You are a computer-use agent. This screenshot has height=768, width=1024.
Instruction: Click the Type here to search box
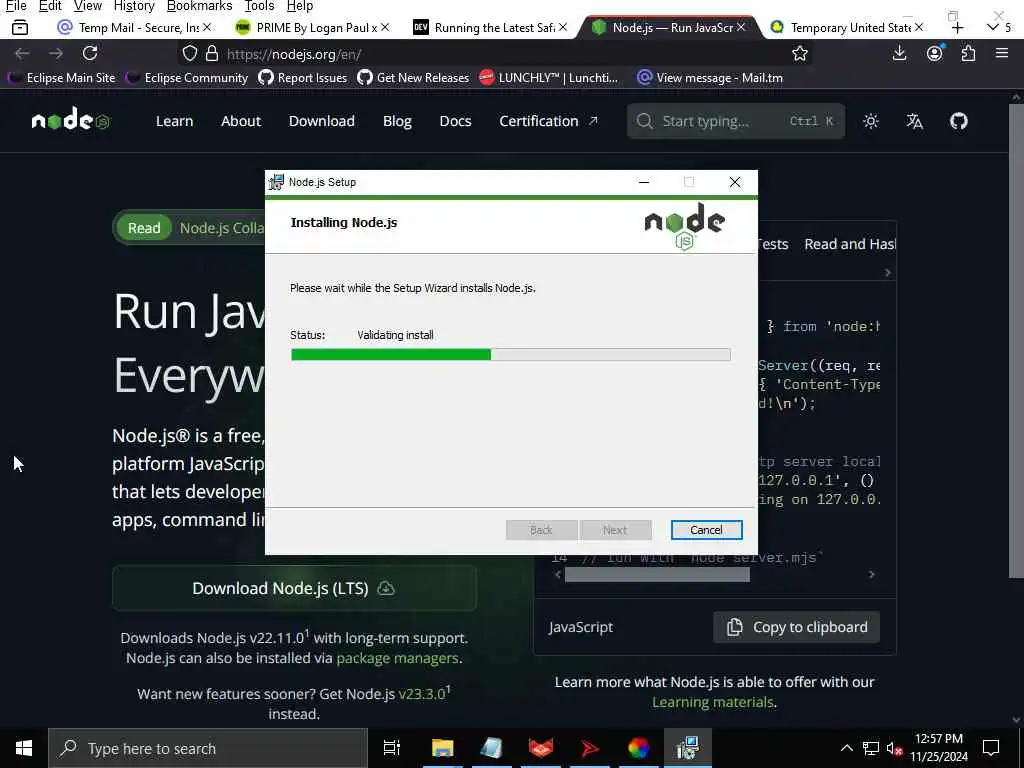[208, 748]
